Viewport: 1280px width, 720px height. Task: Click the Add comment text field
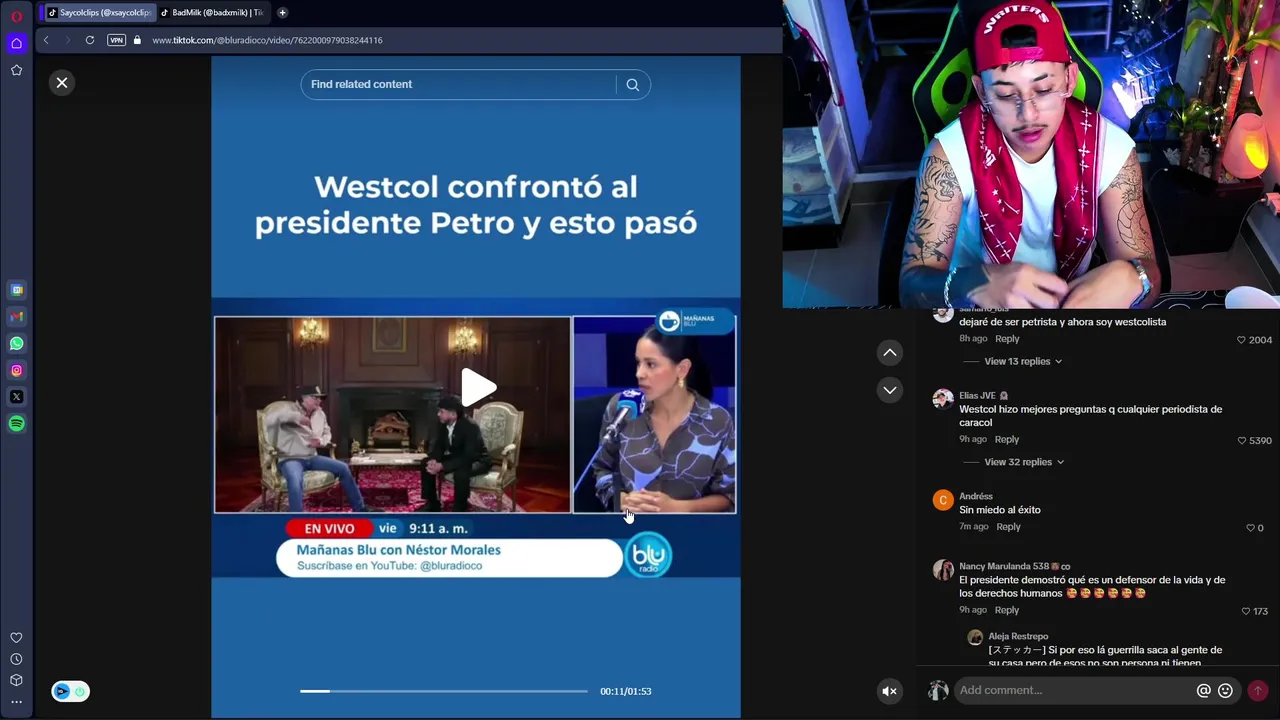[1073, 690]
